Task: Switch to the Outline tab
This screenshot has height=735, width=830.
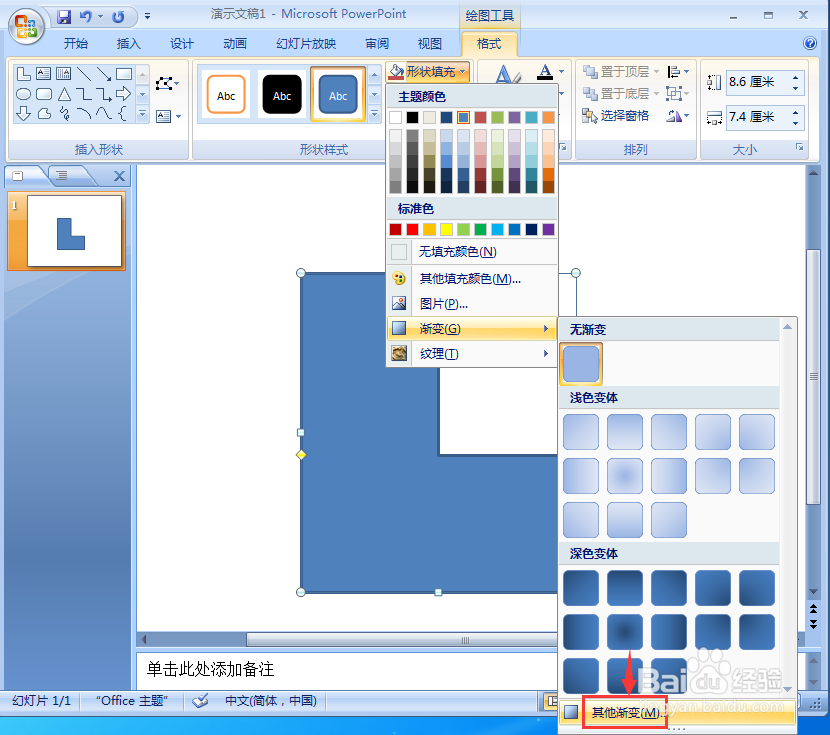Action: 62,175
